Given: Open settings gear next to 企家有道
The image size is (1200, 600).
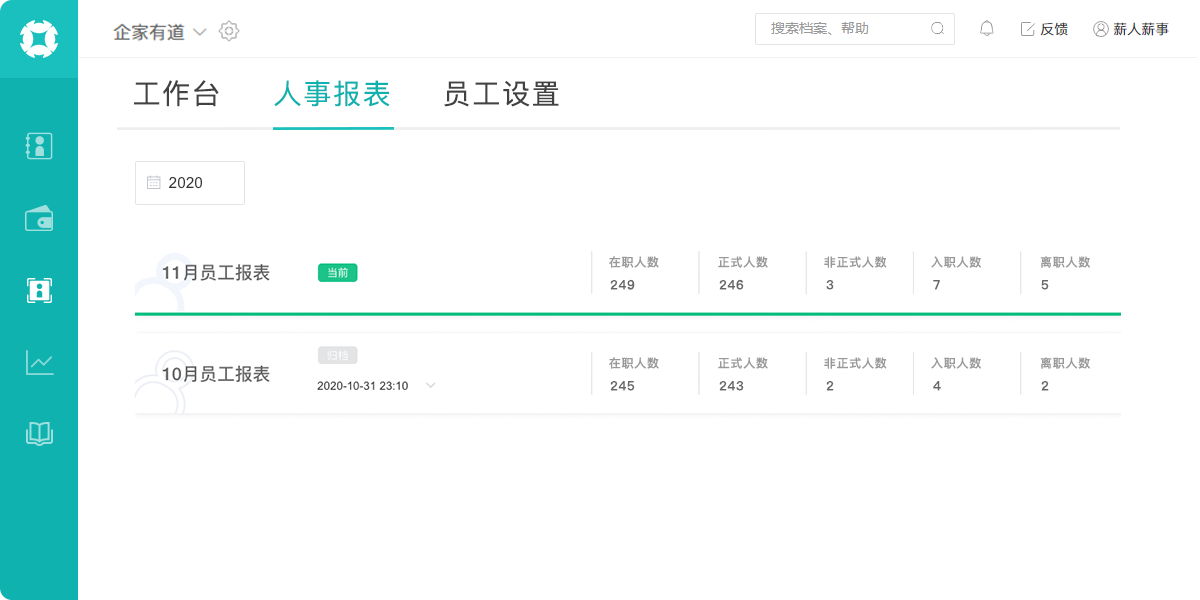Looking at the screenshot, I should [x=229, y=31].
